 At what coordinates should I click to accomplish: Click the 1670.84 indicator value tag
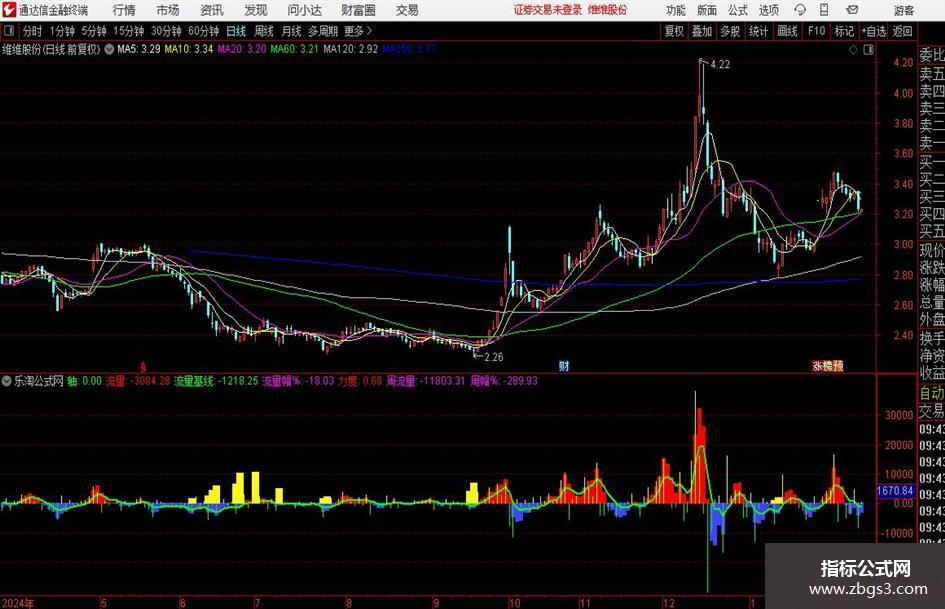pos(895,491)
